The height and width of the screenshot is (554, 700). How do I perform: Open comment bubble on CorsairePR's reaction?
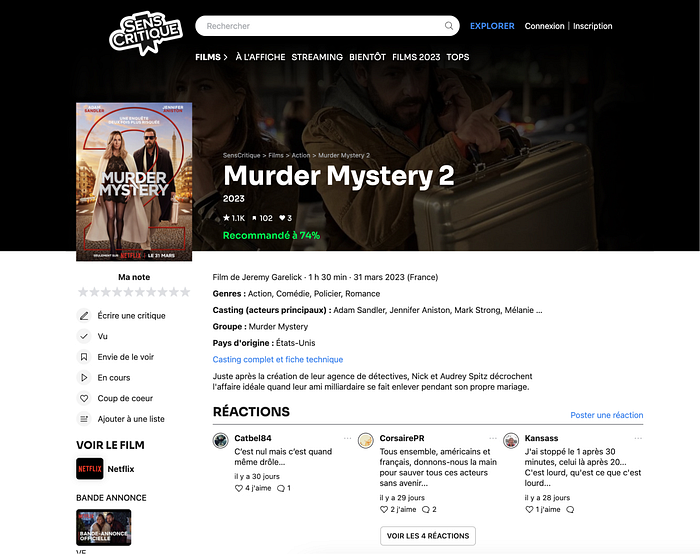click(x=426, y=509)
